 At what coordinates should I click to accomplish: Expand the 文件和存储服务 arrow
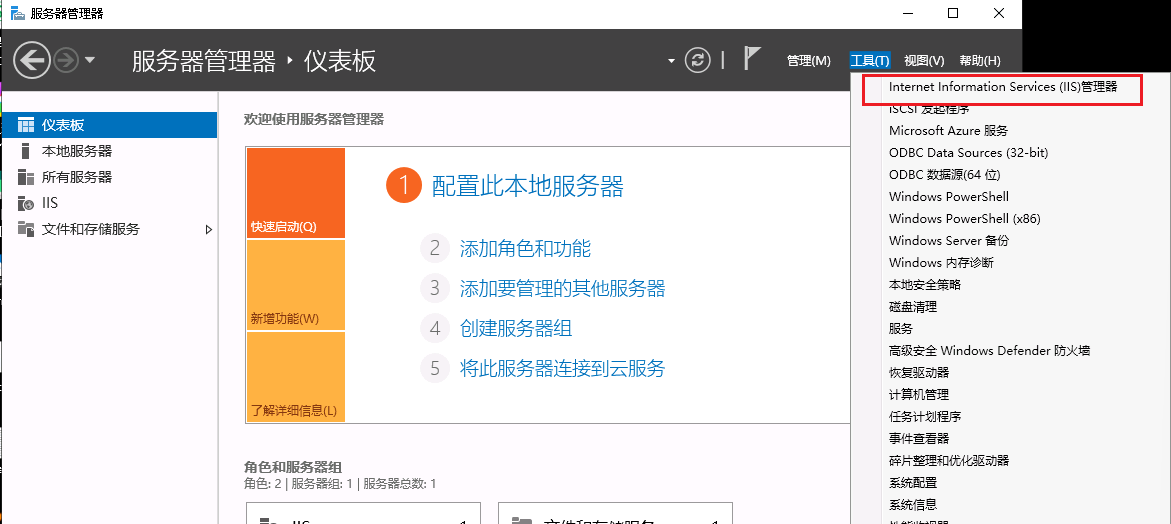coord(209,229)
